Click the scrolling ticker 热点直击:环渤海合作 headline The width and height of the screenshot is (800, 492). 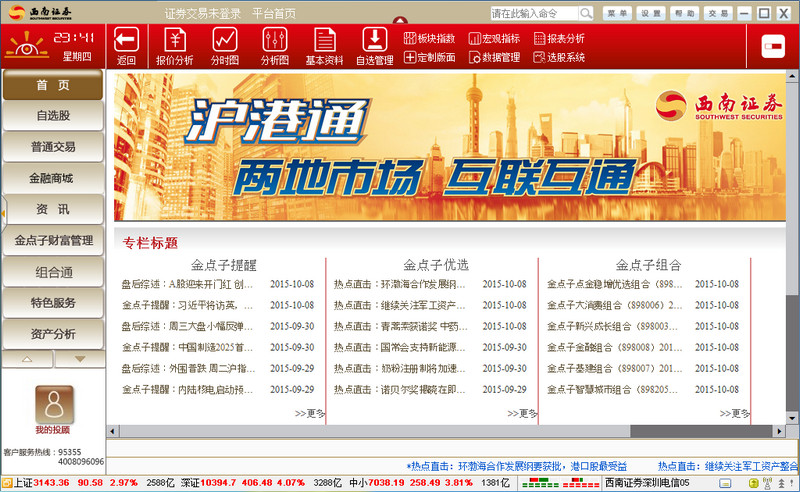517,466
